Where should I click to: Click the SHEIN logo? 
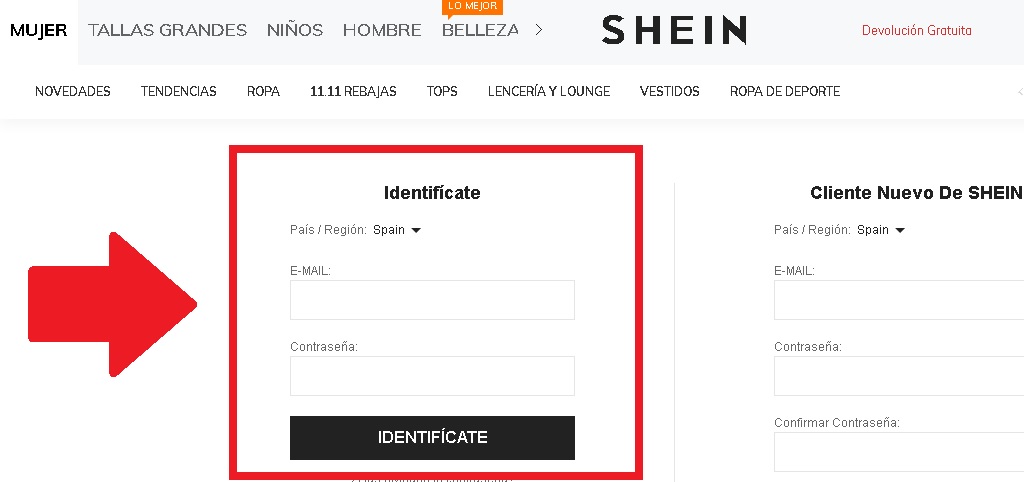tap(673, 30)
